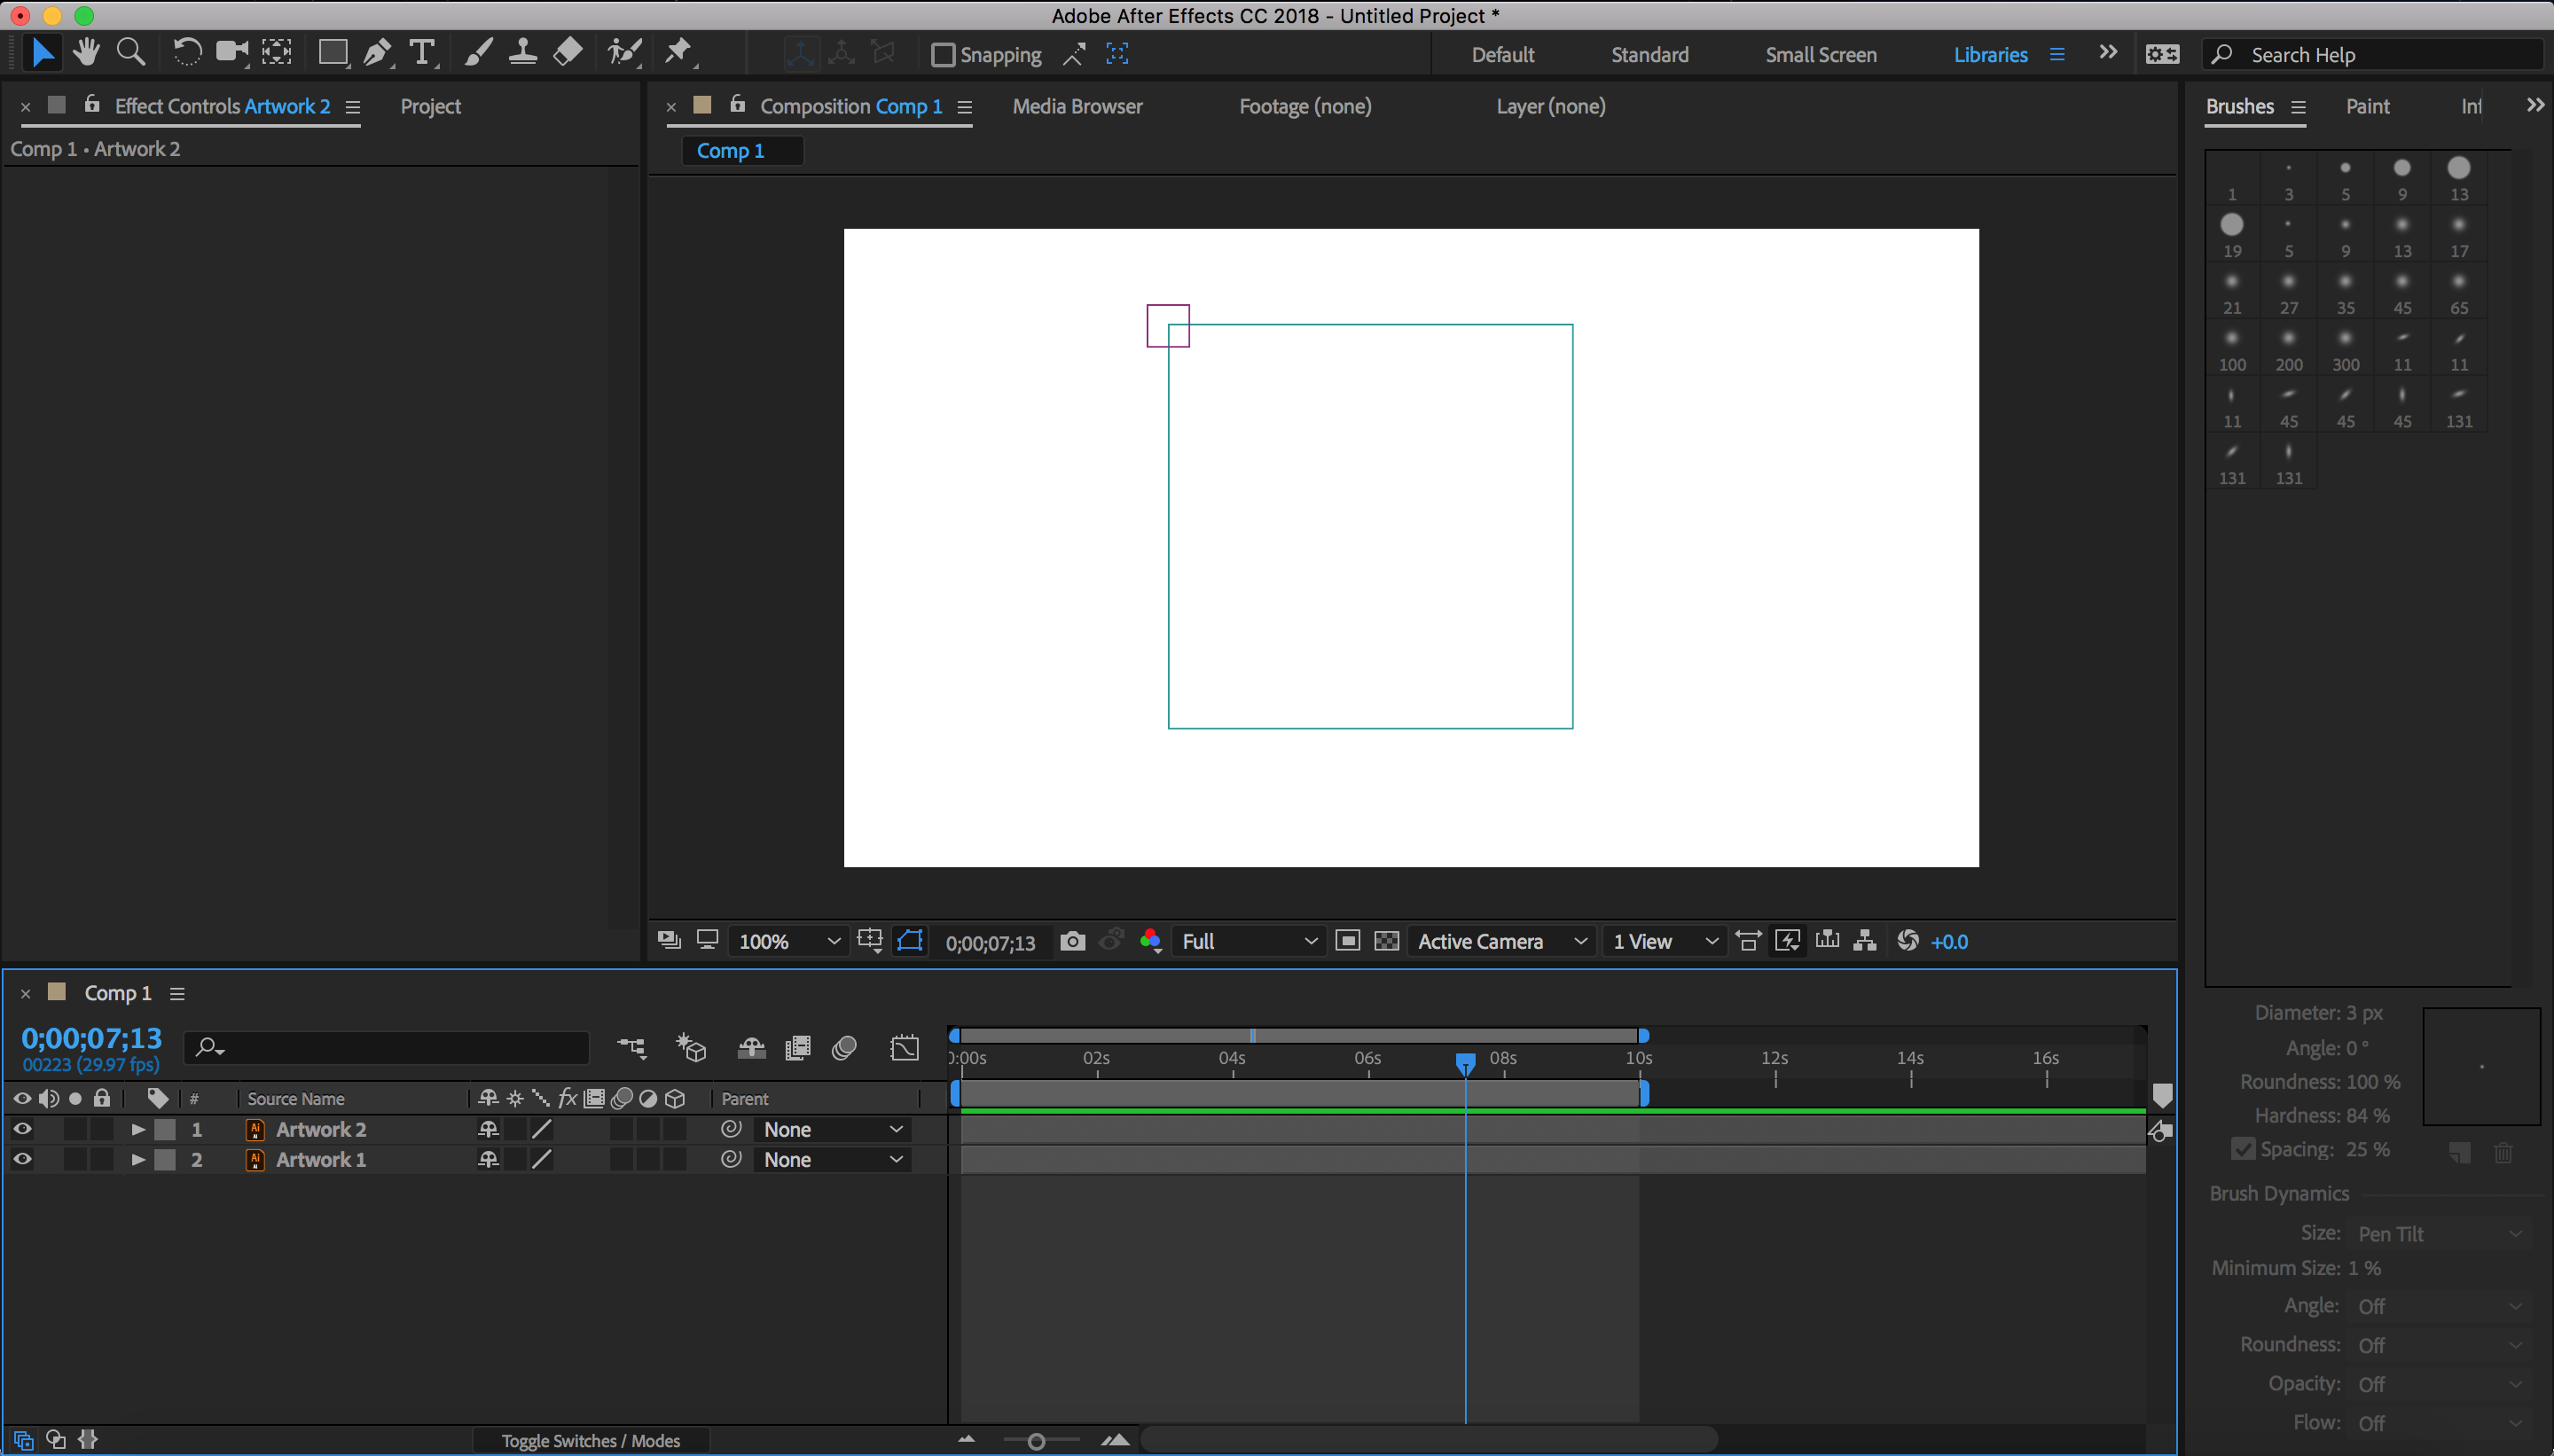Image resolution: width=2554 pixels, height=1456 pixels.
Task: Open the Layer (none) tab
Action: pos(1550,106)
